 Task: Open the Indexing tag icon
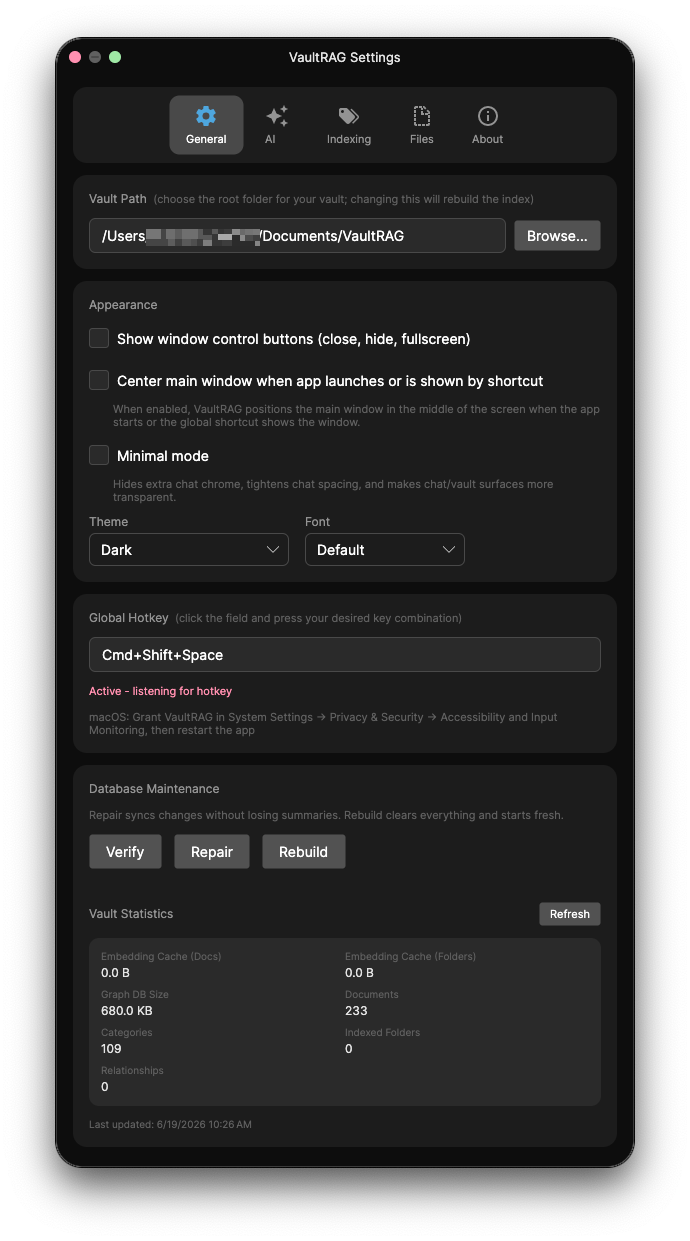point(349,116)
